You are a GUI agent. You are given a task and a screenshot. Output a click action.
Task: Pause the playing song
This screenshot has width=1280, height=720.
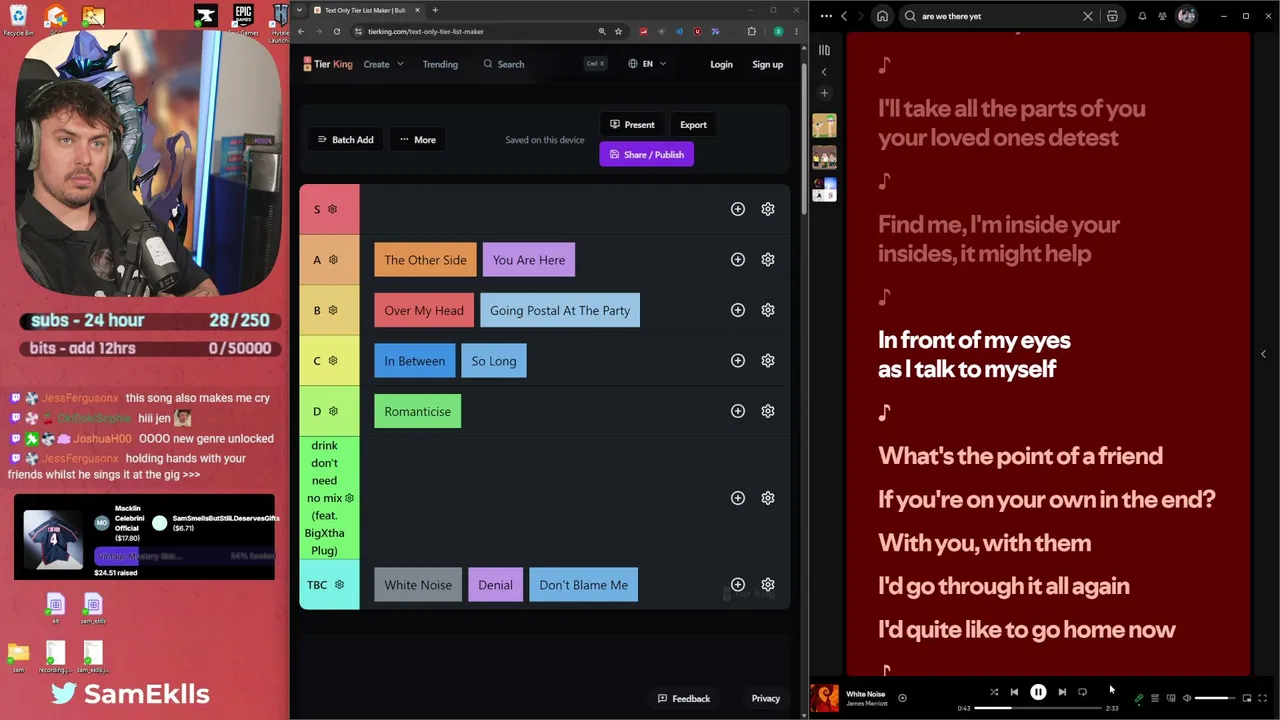coord(1038,692)
